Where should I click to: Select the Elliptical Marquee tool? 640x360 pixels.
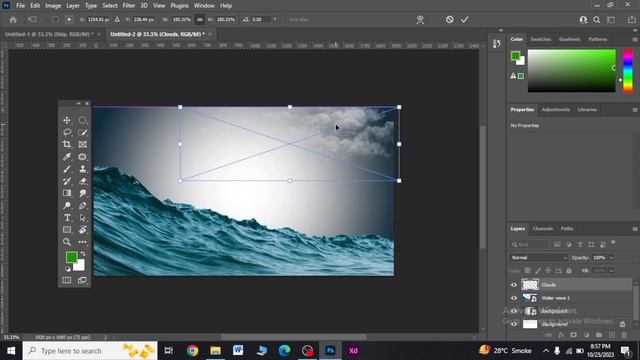point(82,120)
